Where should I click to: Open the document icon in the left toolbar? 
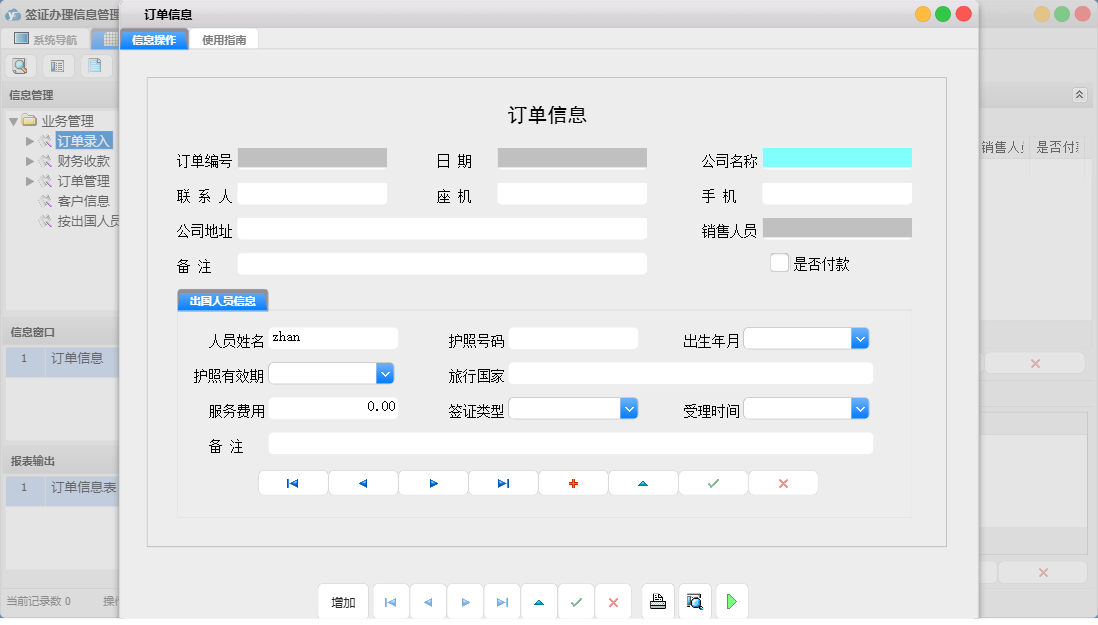pos(94,65)
